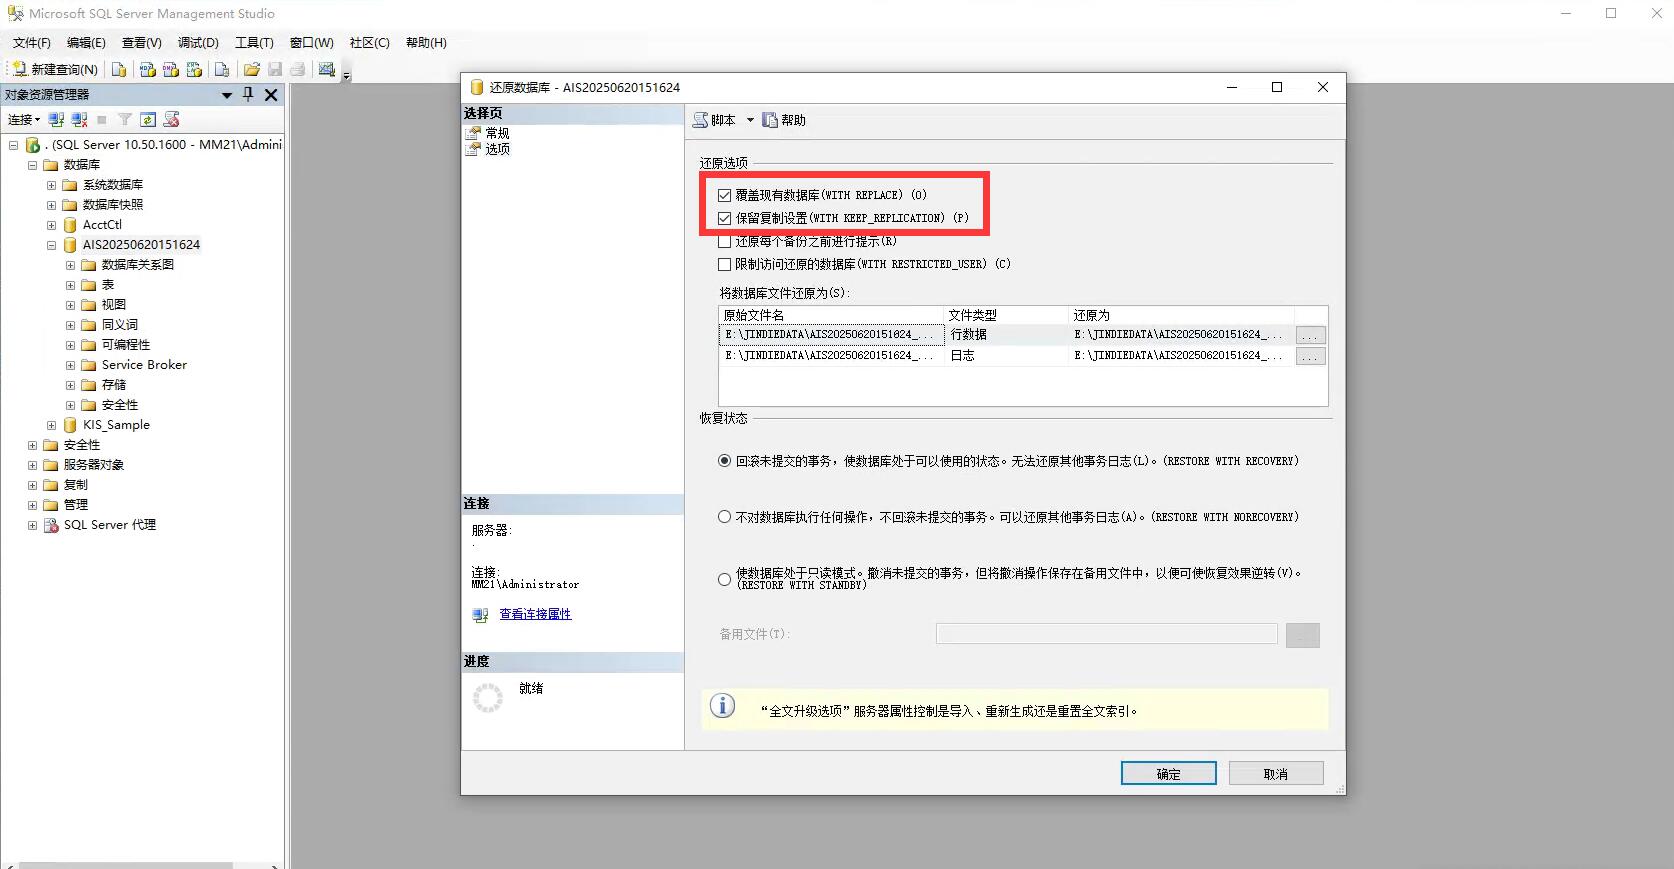This screenshot has height=869, width=1674.
Task: Open the 调试(D) menu
Action: point(198,42)
